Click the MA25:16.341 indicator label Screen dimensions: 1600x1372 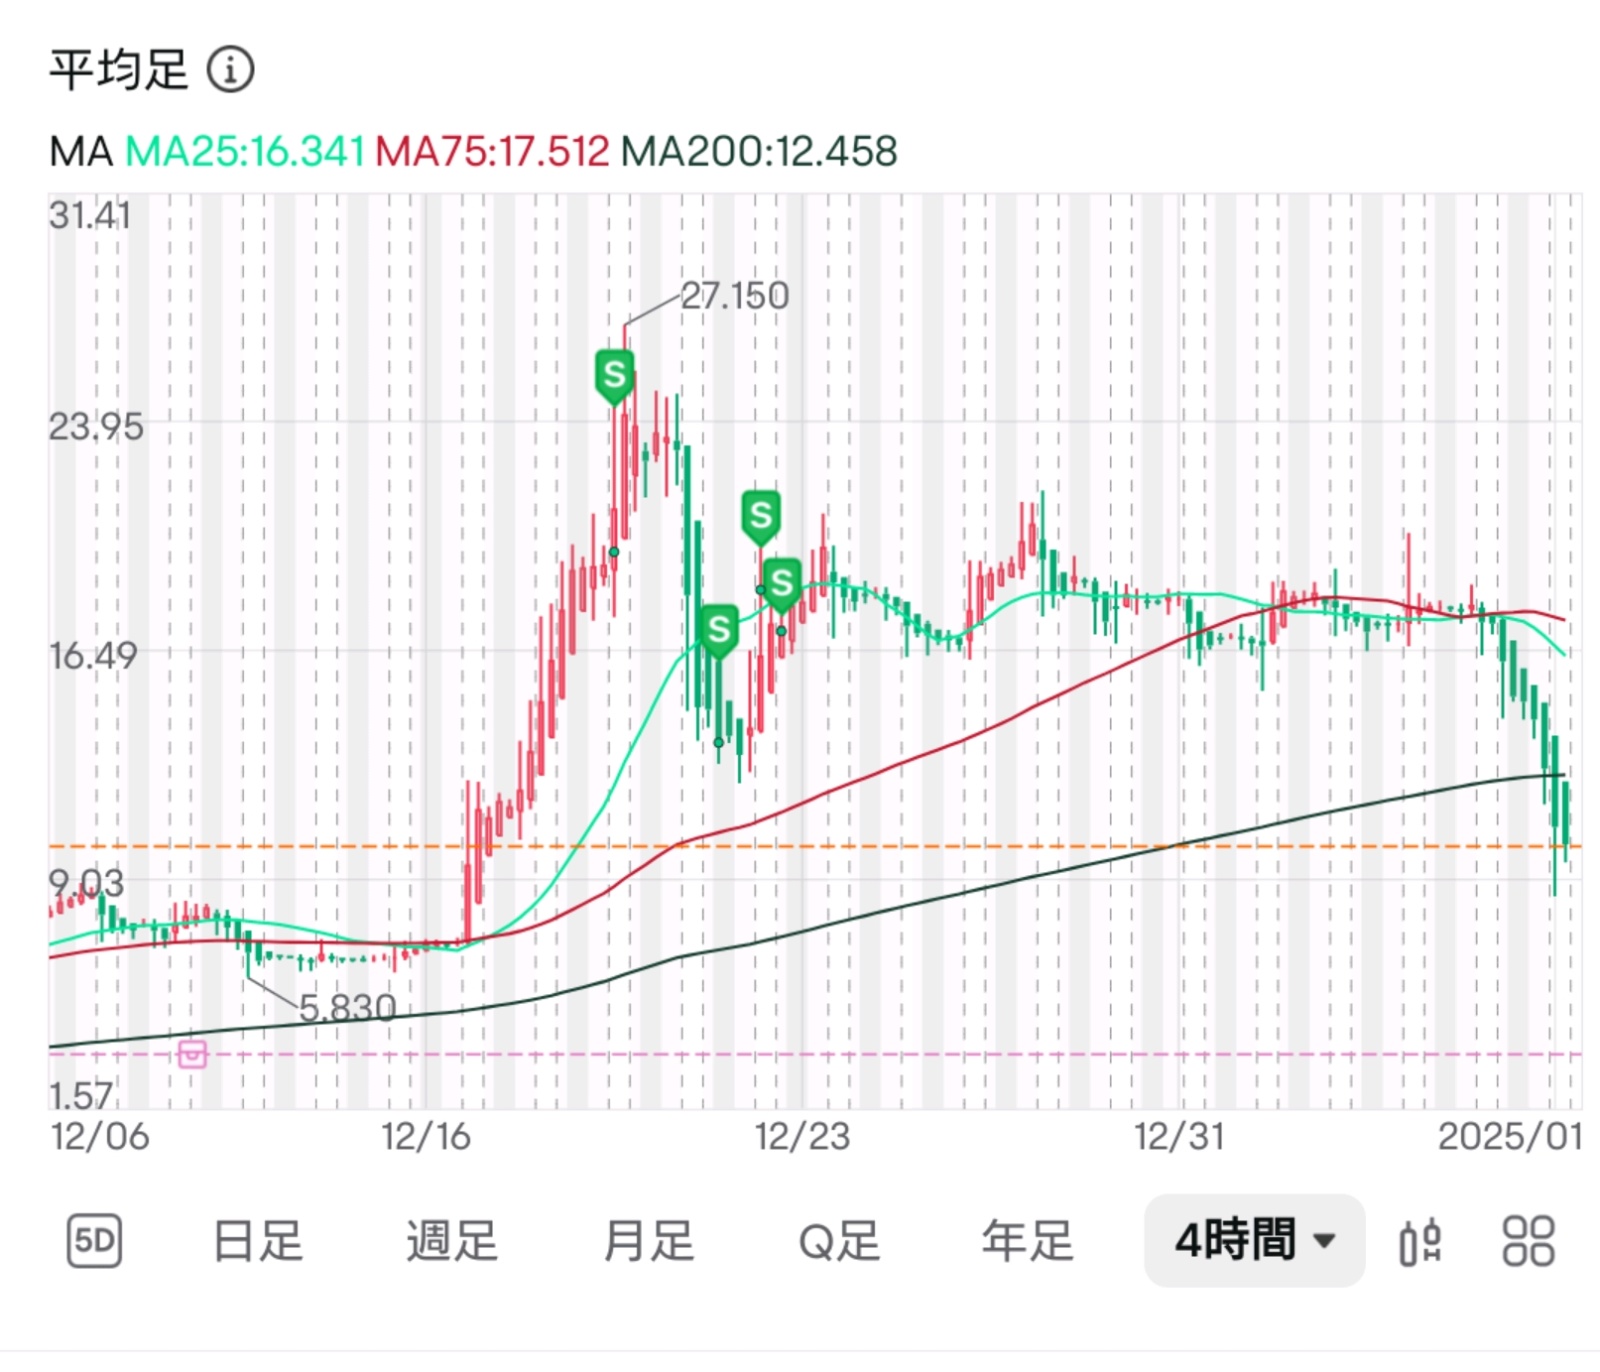click(x=245, y=152)
